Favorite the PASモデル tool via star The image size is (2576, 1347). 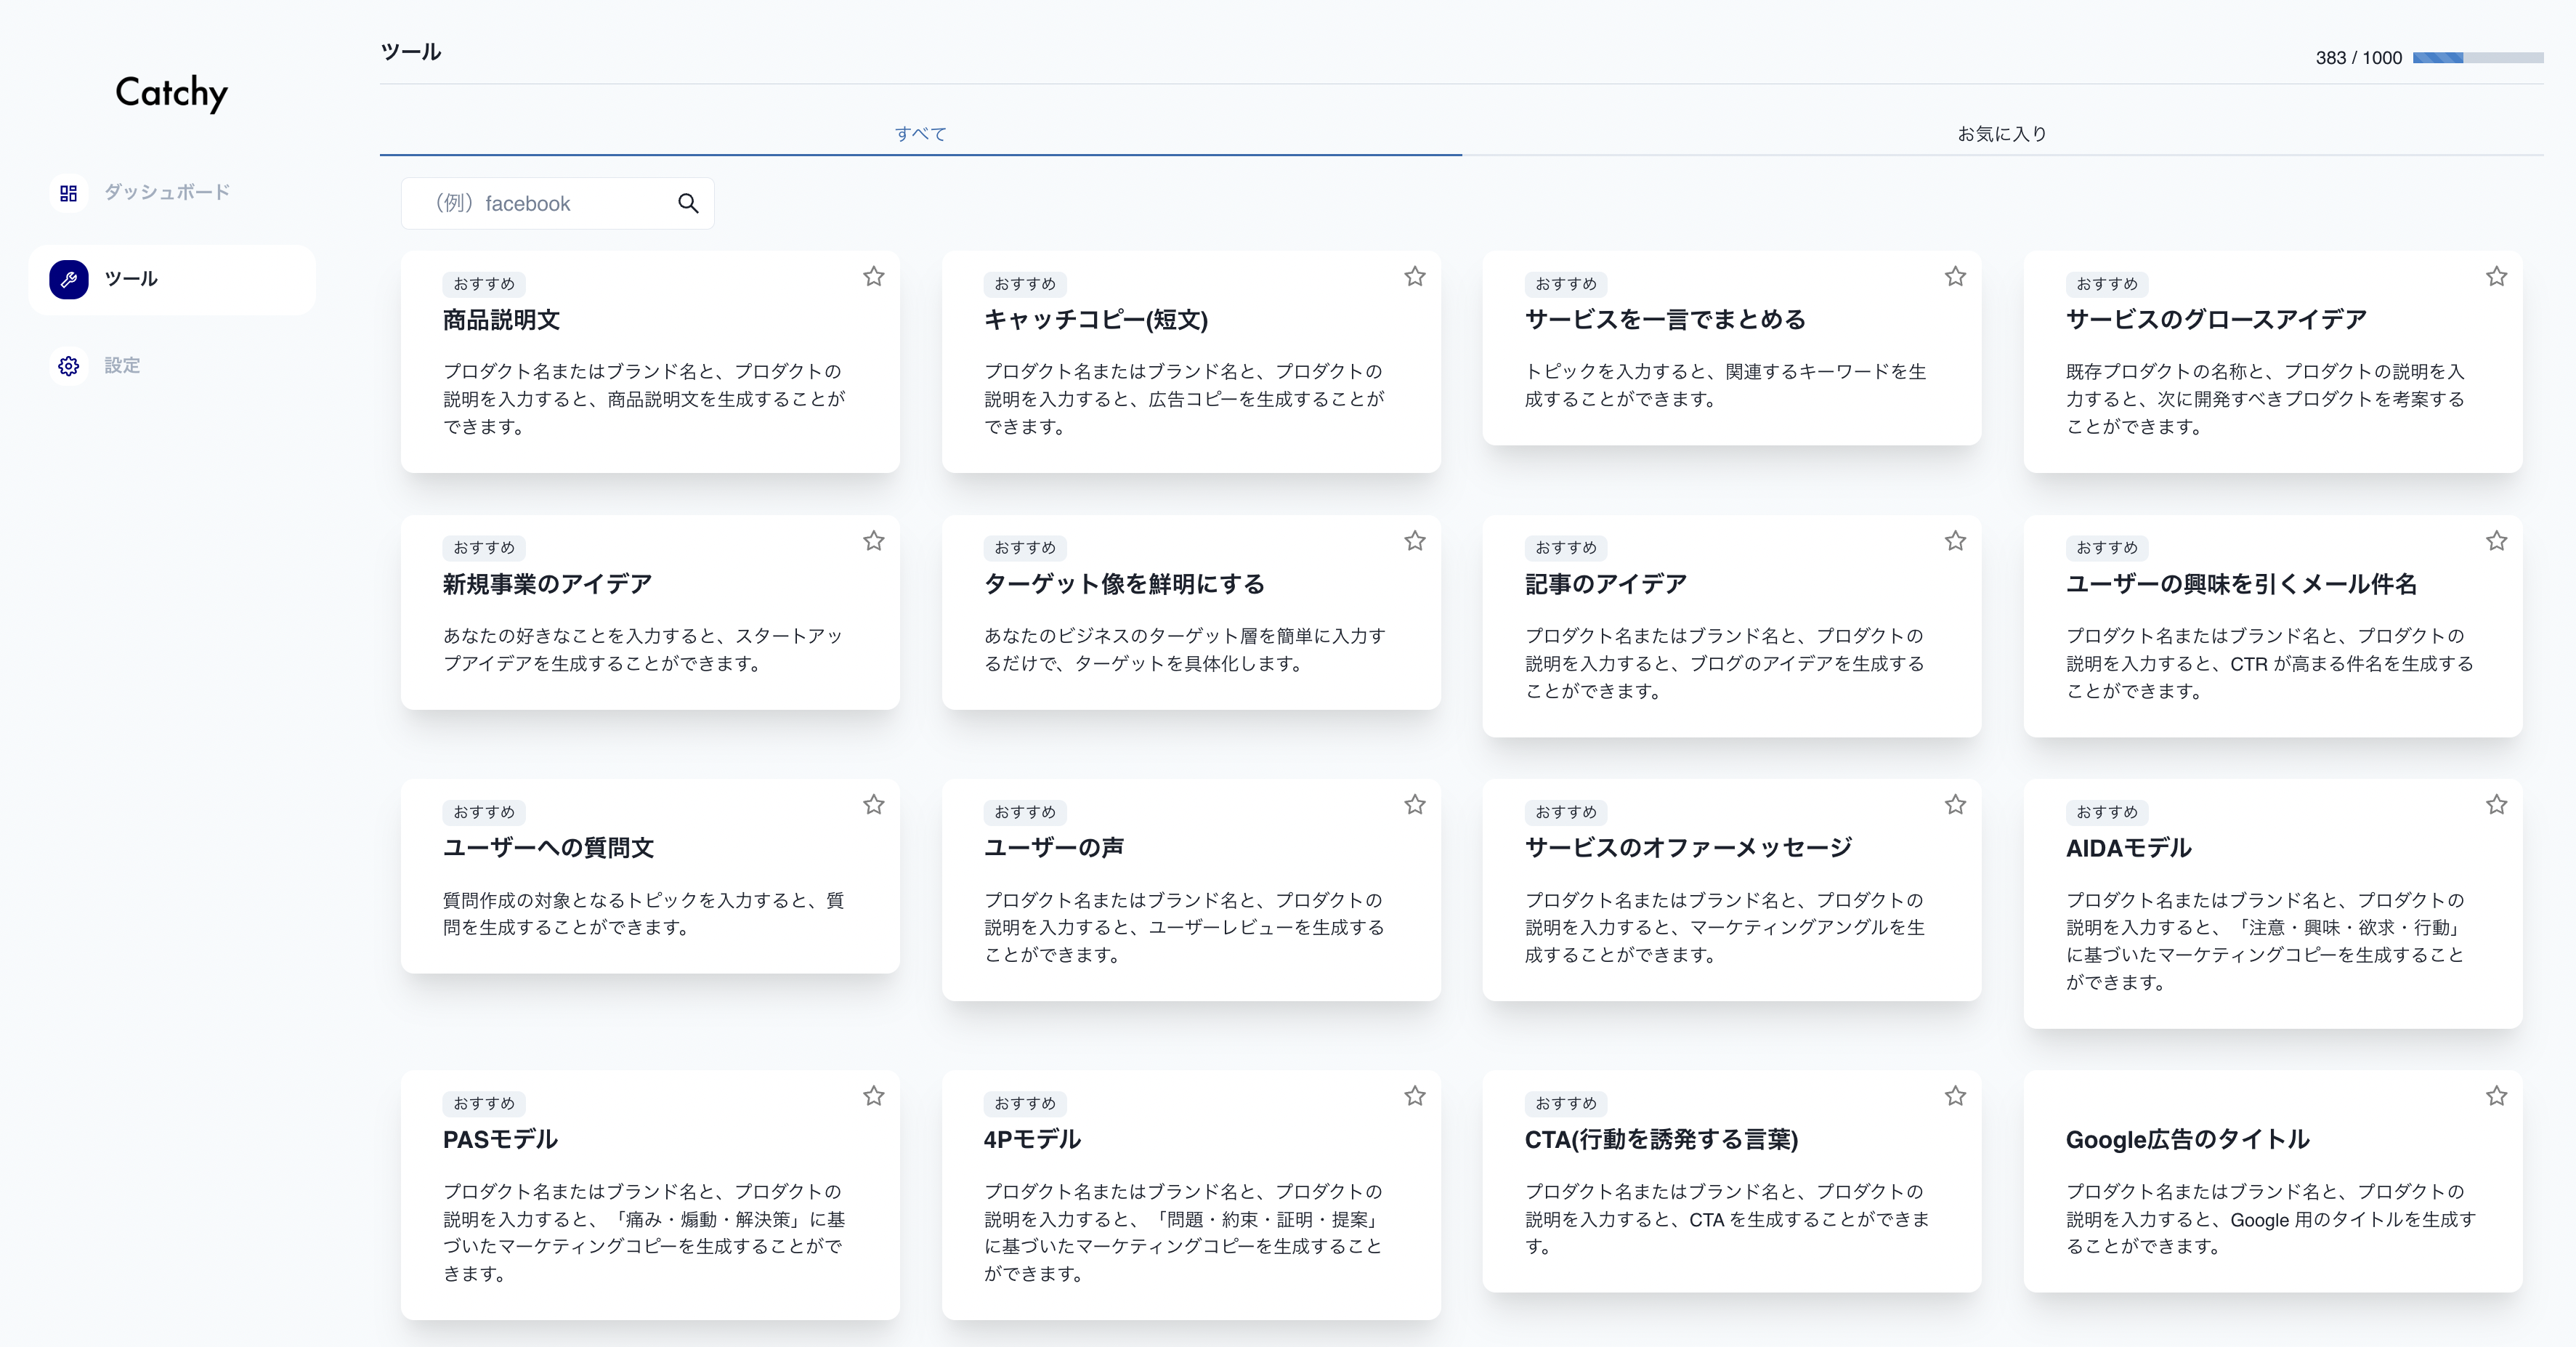(873, 1096)
